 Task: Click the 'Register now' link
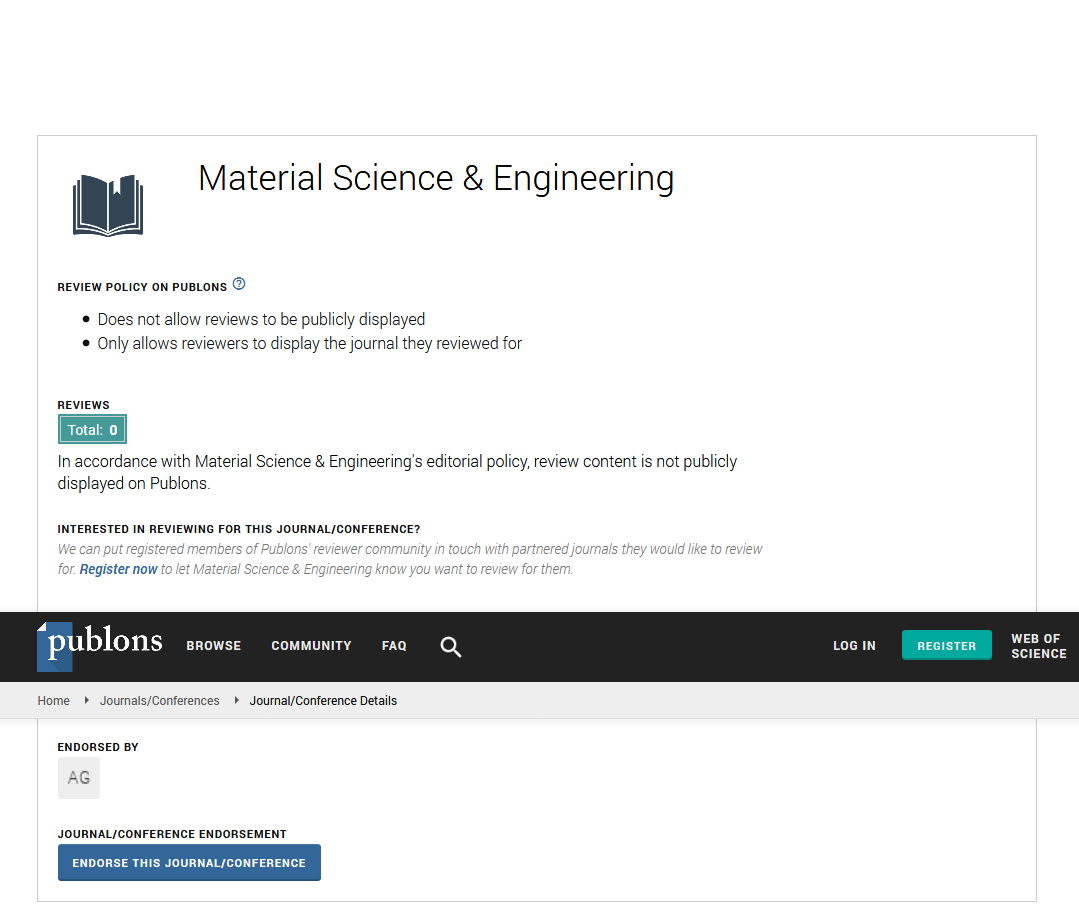[x=119, y=570]
